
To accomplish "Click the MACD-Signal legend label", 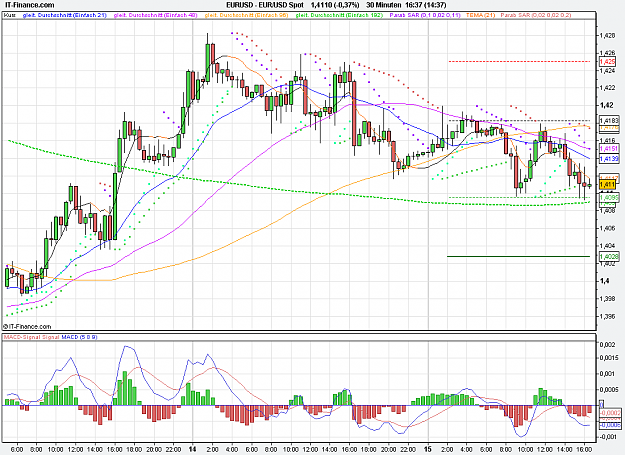I will click(22, 337).
